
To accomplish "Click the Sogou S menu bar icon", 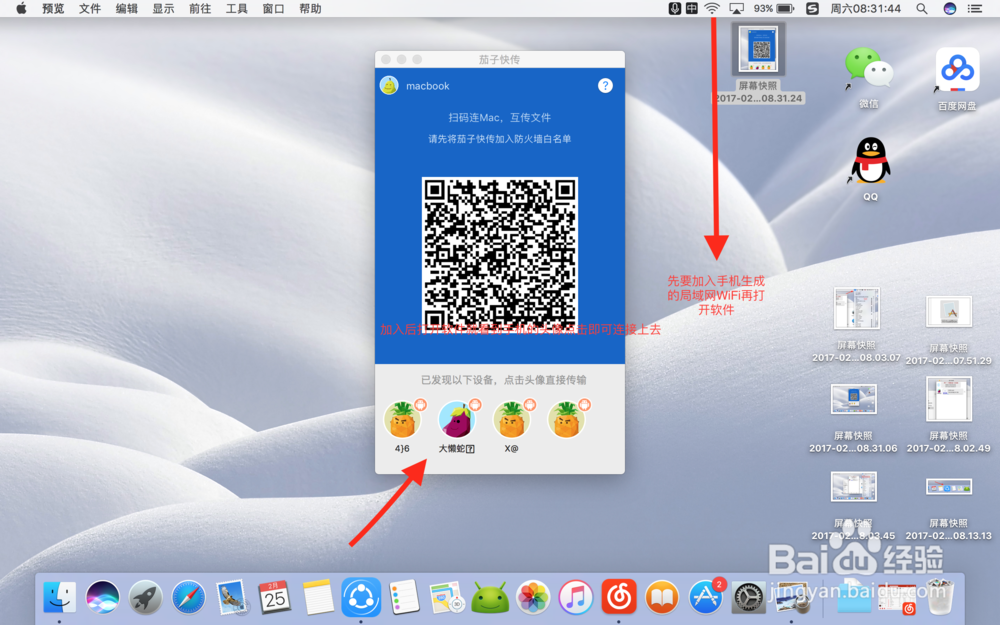I will click(812, 8).
